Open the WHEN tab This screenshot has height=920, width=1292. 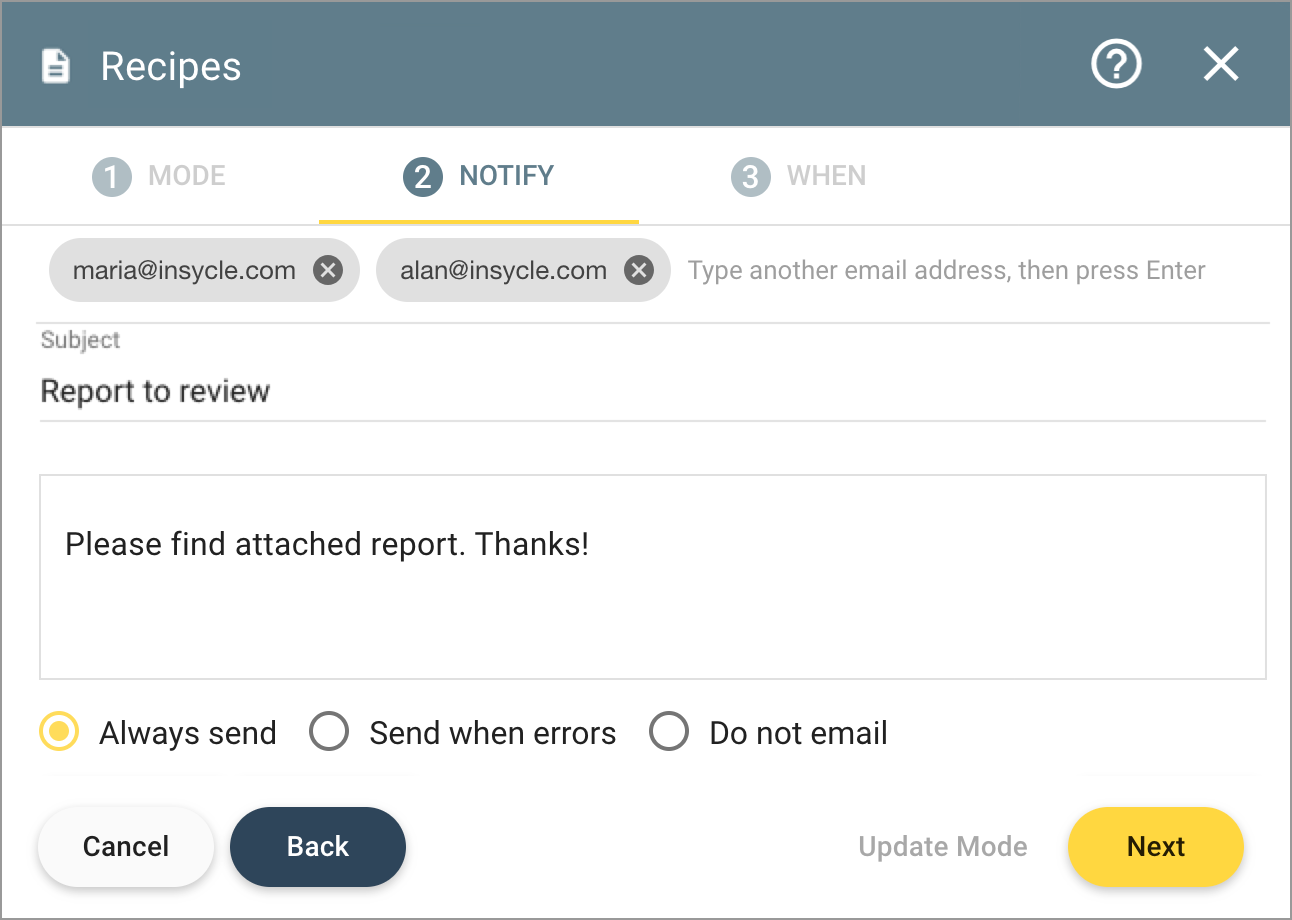point(827,176)
